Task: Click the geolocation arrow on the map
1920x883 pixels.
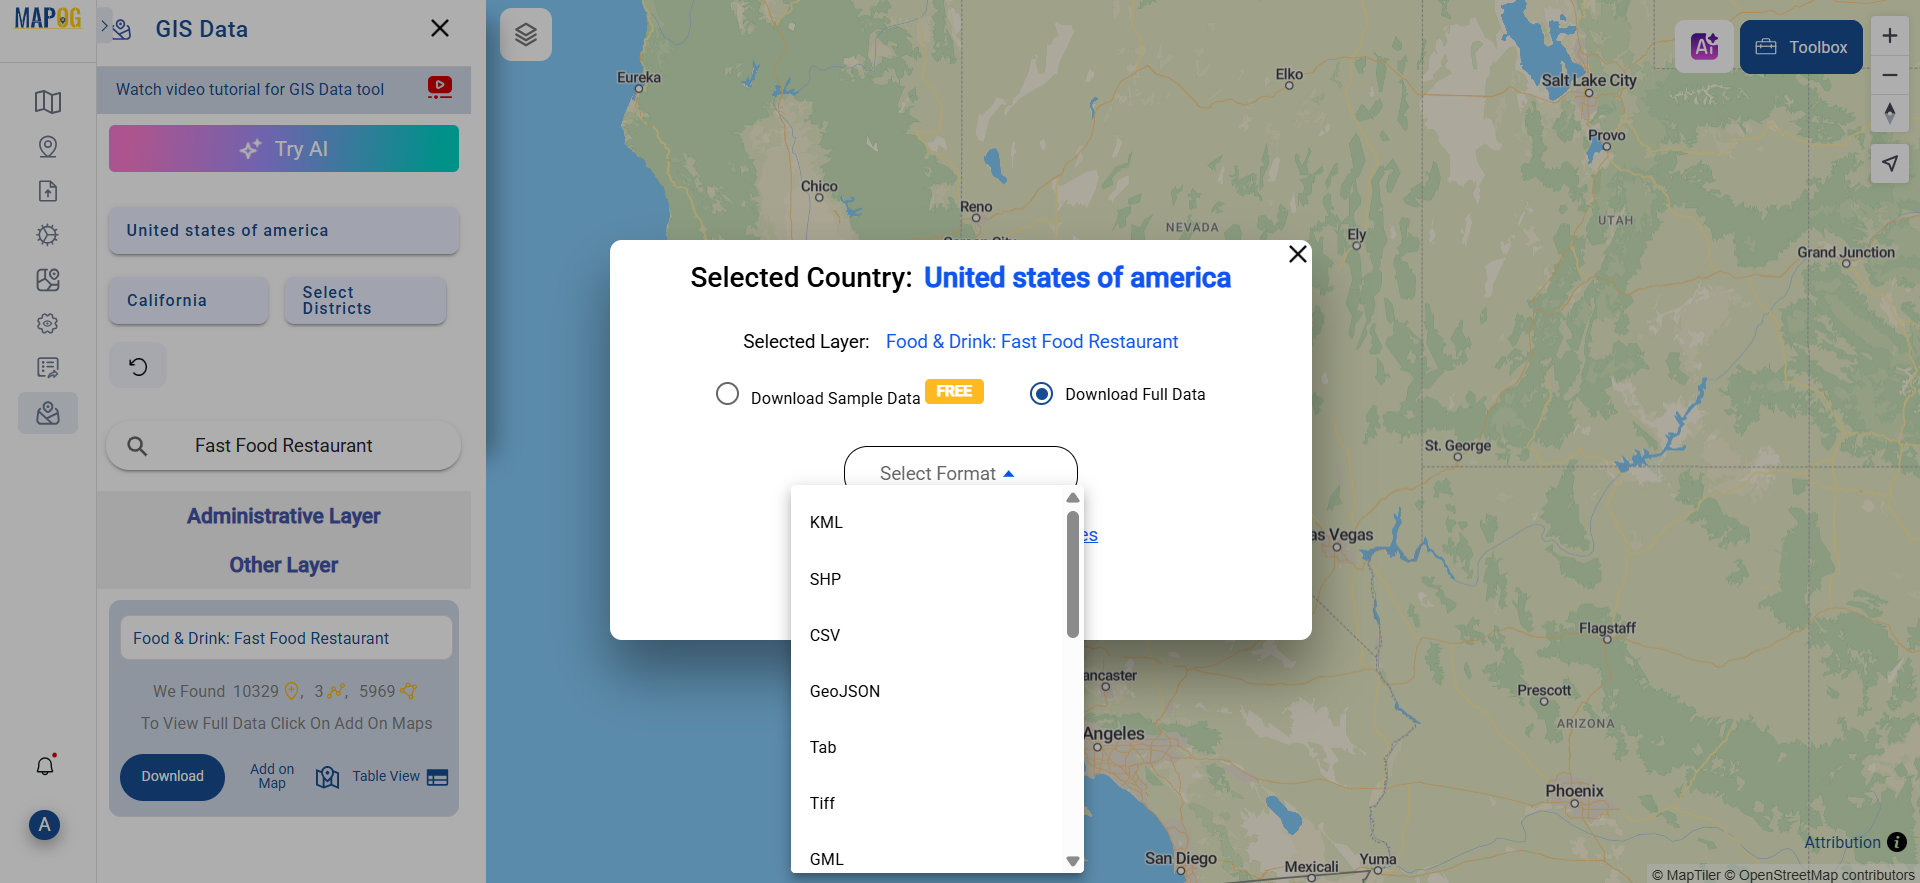Action: 1890,162
